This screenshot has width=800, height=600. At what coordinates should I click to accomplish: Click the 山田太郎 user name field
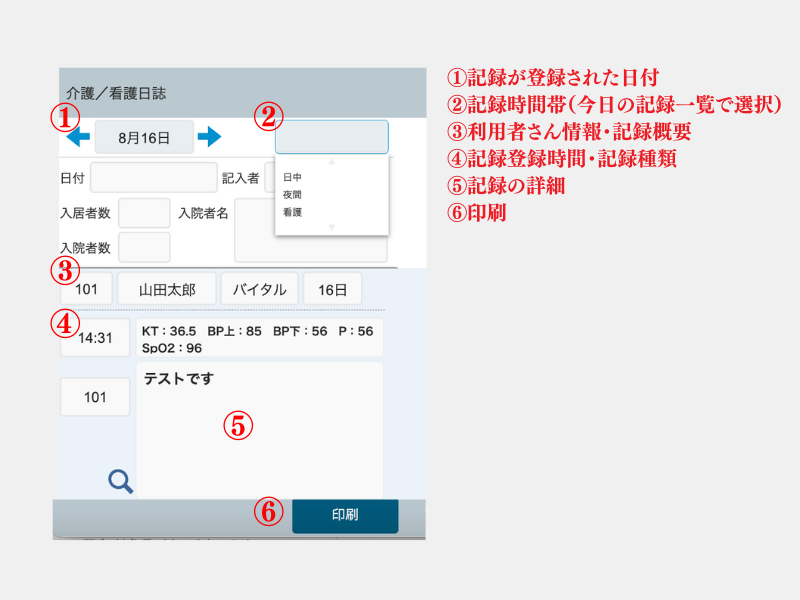tap(165, 290)
